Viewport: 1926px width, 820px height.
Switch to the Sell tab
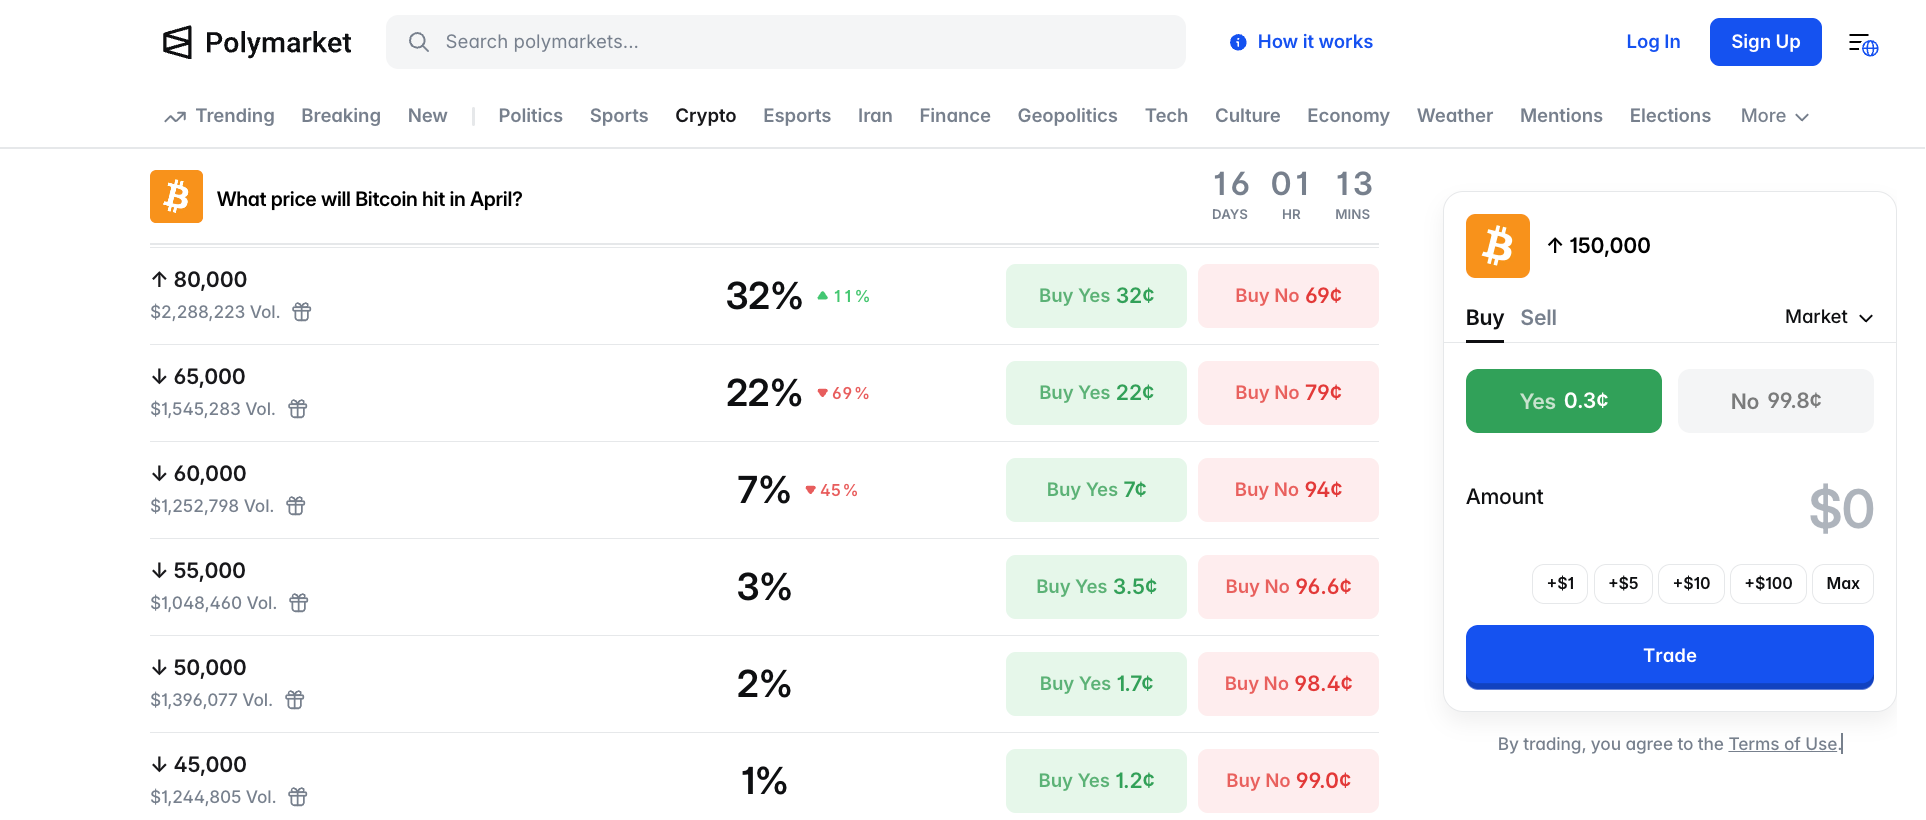1538,318
